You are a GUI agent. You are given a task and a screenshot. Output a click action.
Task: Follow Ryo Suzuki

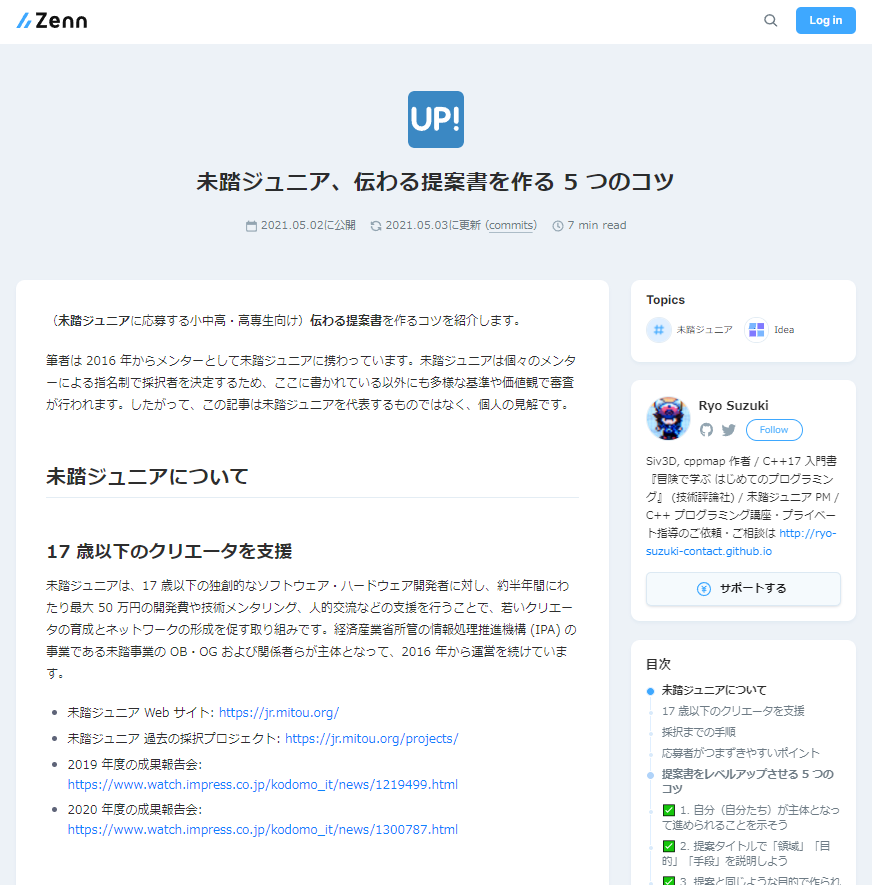pyautogui.click(x=774, y=430)
